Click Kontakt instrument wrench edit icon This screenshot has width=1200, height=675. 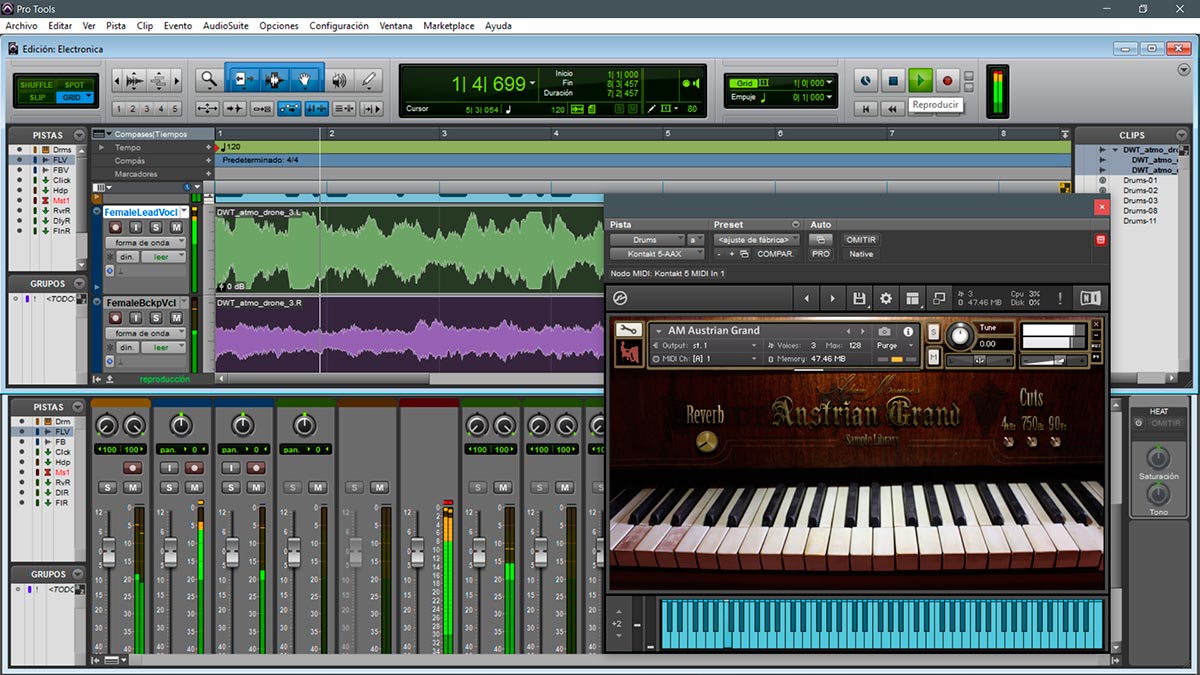628,329
